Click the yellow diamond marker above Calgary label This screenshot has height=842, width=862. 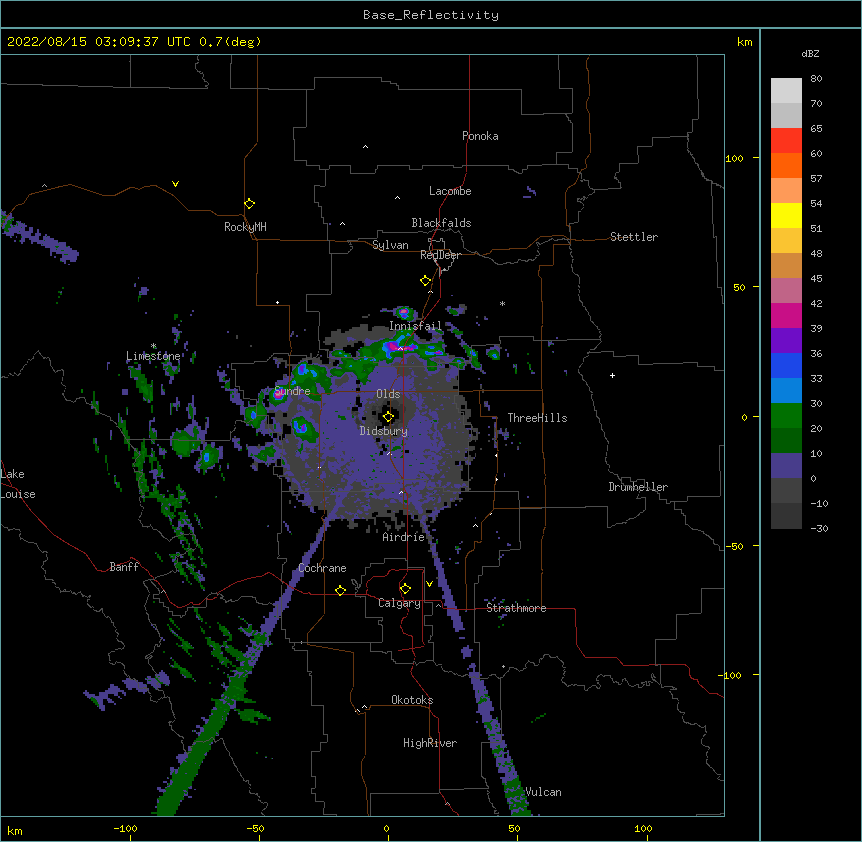(405, 589)
